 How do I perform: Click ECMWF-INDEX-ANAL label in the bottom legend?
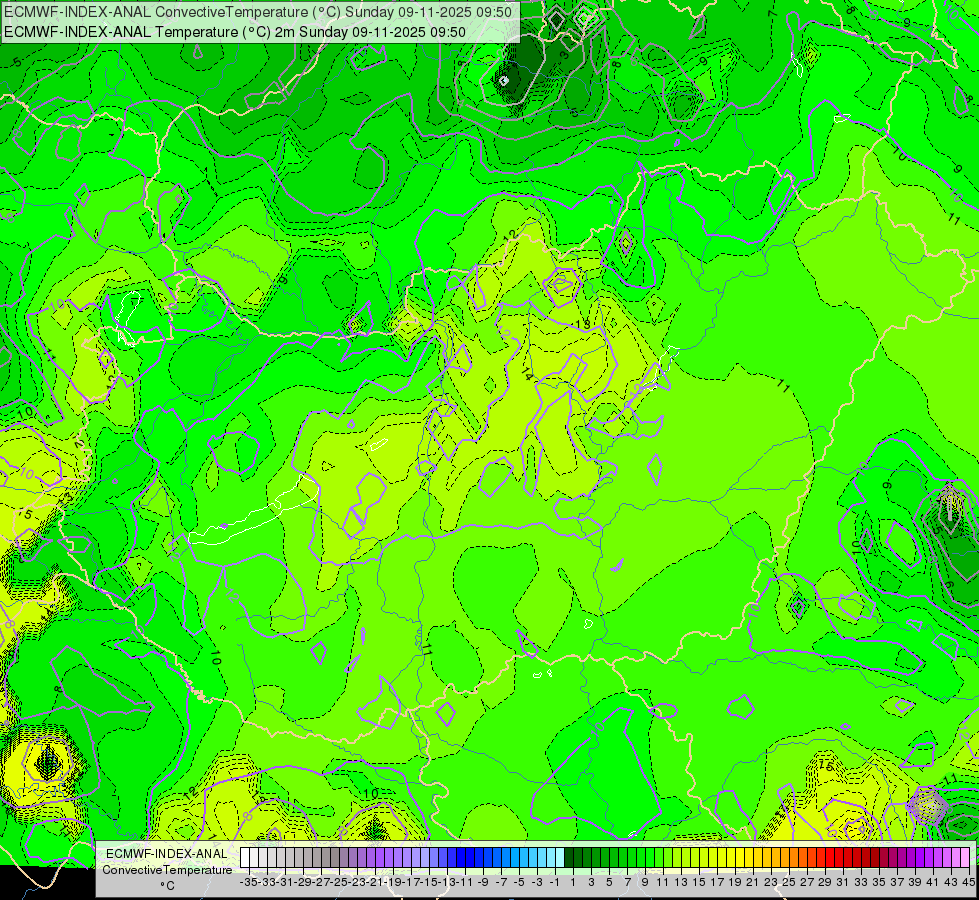click(167, 854)
